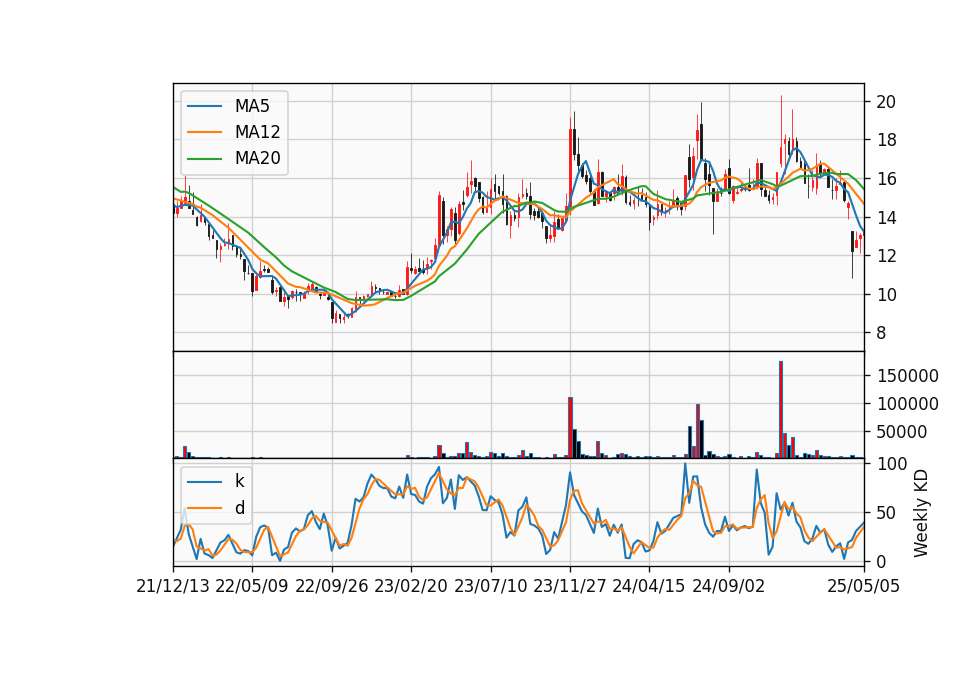This screenshot has height=690, width=960.
Task: Click the volume axis value 50000
Action: click(901, 432)
